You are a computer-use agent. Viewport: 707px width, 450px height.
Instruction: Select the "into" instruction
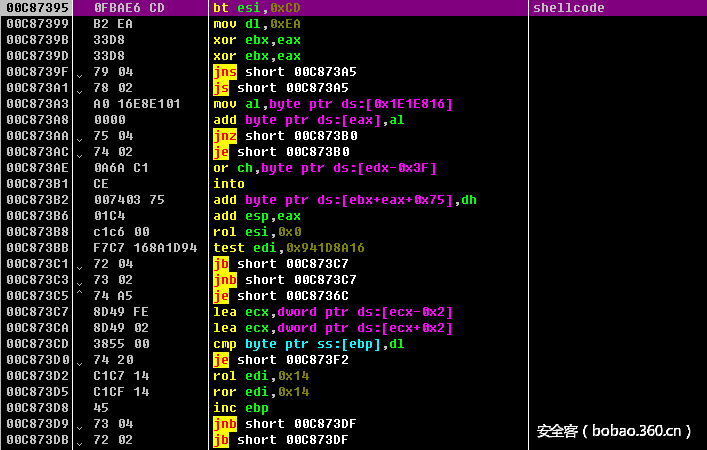click(229, 184)
